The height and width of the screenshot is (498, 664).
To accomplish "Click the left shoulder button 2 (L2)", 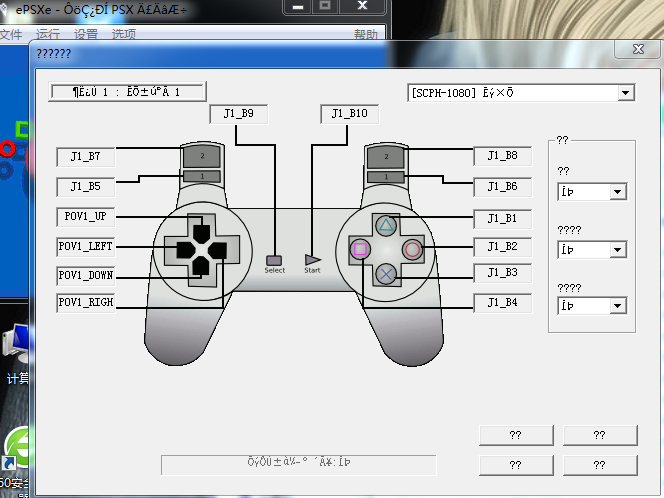I will pyautogui.click(x=202, y=156).
